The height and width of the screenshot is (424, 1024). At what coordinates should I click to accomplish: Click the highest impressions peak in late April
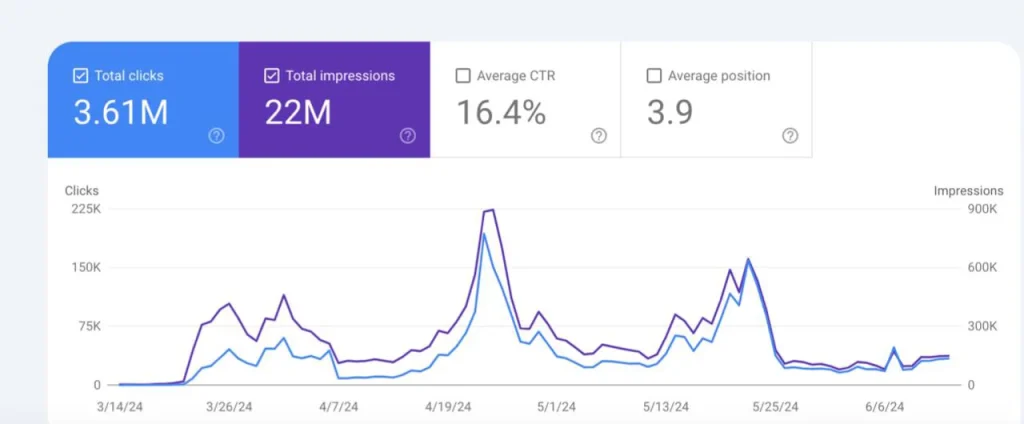[x=492, y=210]
